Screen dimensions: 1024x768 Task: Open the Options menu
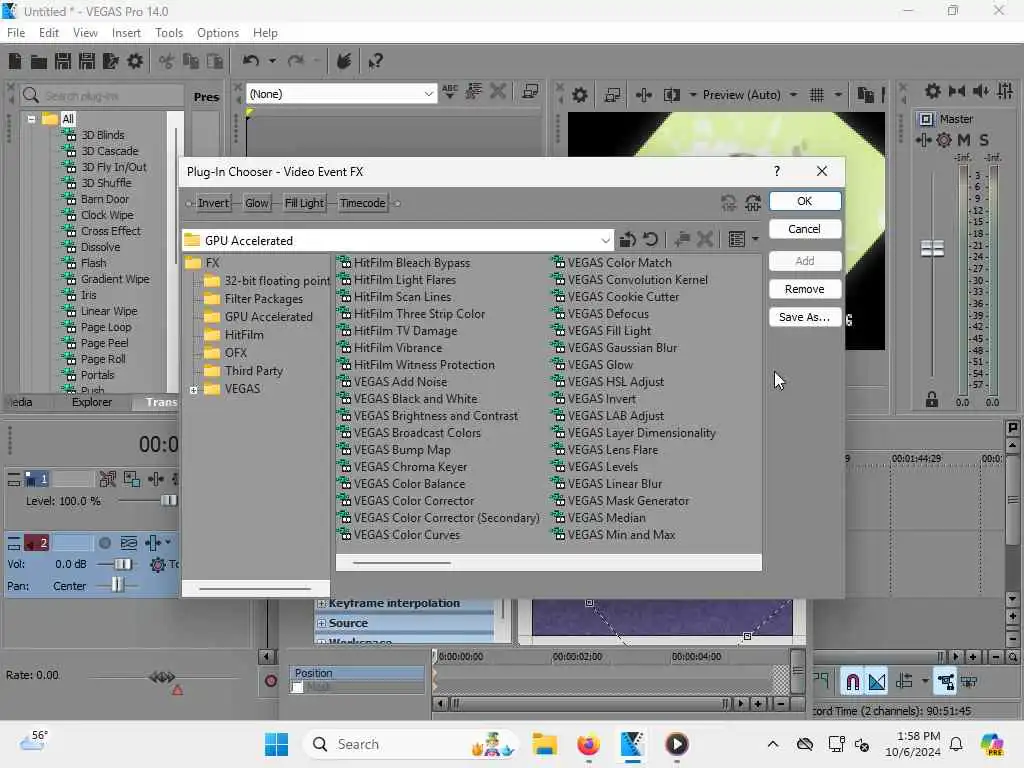click(218, 33)
